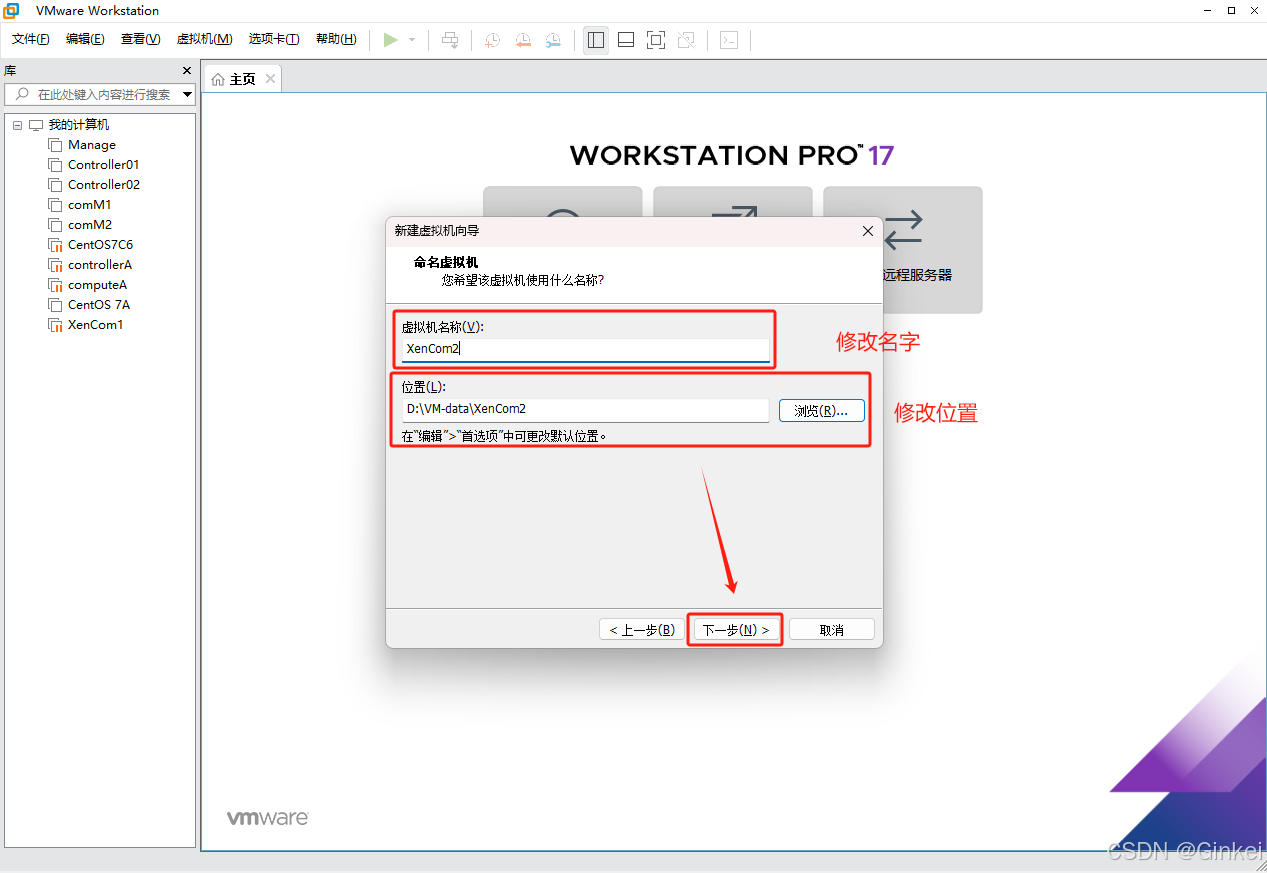Select the CentOS7C6 virtual machine

click(x=100, y=245)
